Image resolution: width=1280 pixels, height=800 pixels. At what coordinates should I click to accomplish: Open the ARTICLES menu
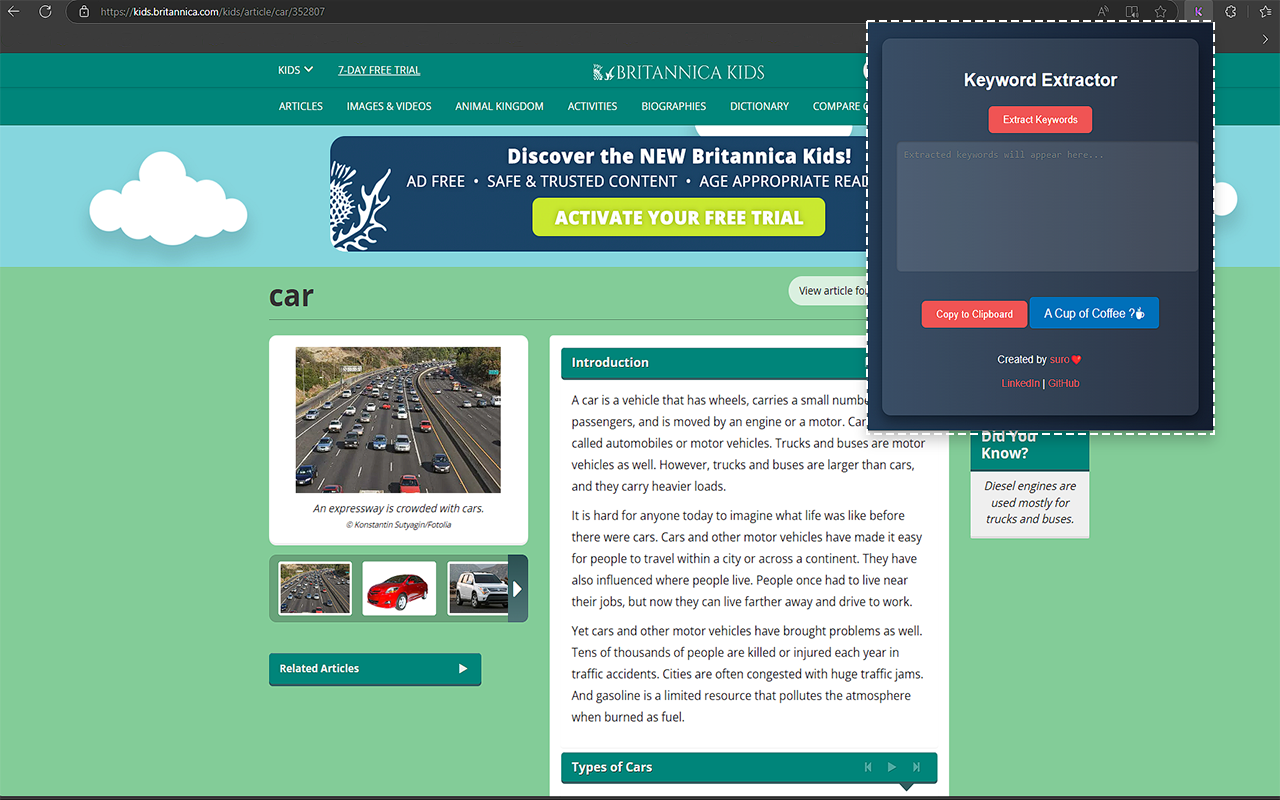pyautogui.click(x=301, y=106)
